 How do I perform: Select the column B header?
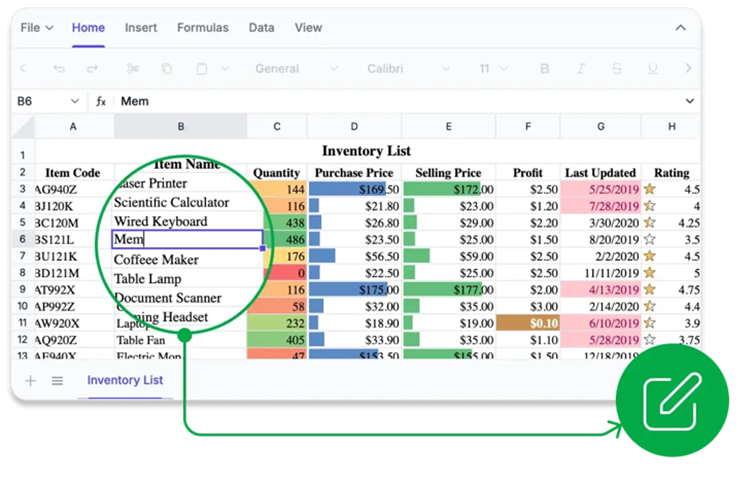pos(181,127)
